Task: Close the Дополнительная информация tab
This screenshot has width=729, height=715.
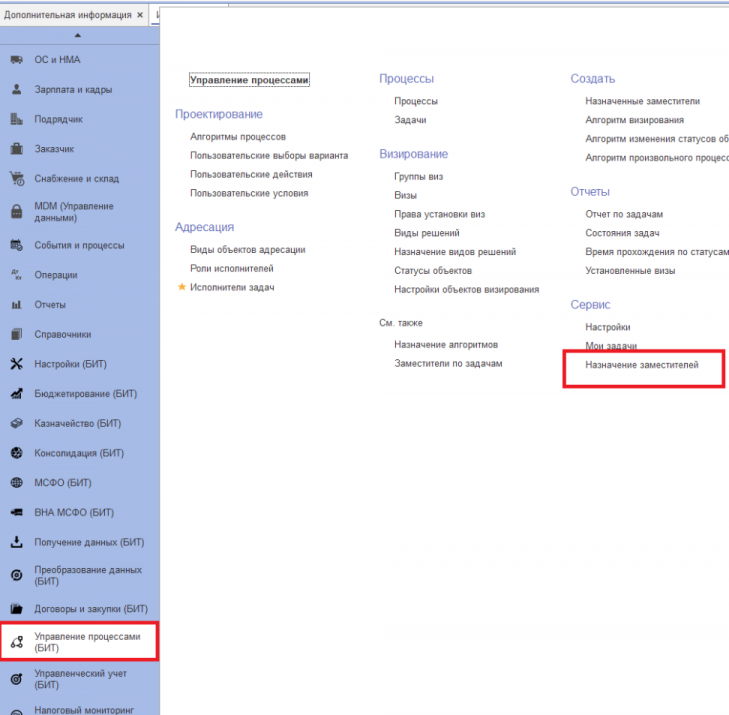Action: click(139, 15)
